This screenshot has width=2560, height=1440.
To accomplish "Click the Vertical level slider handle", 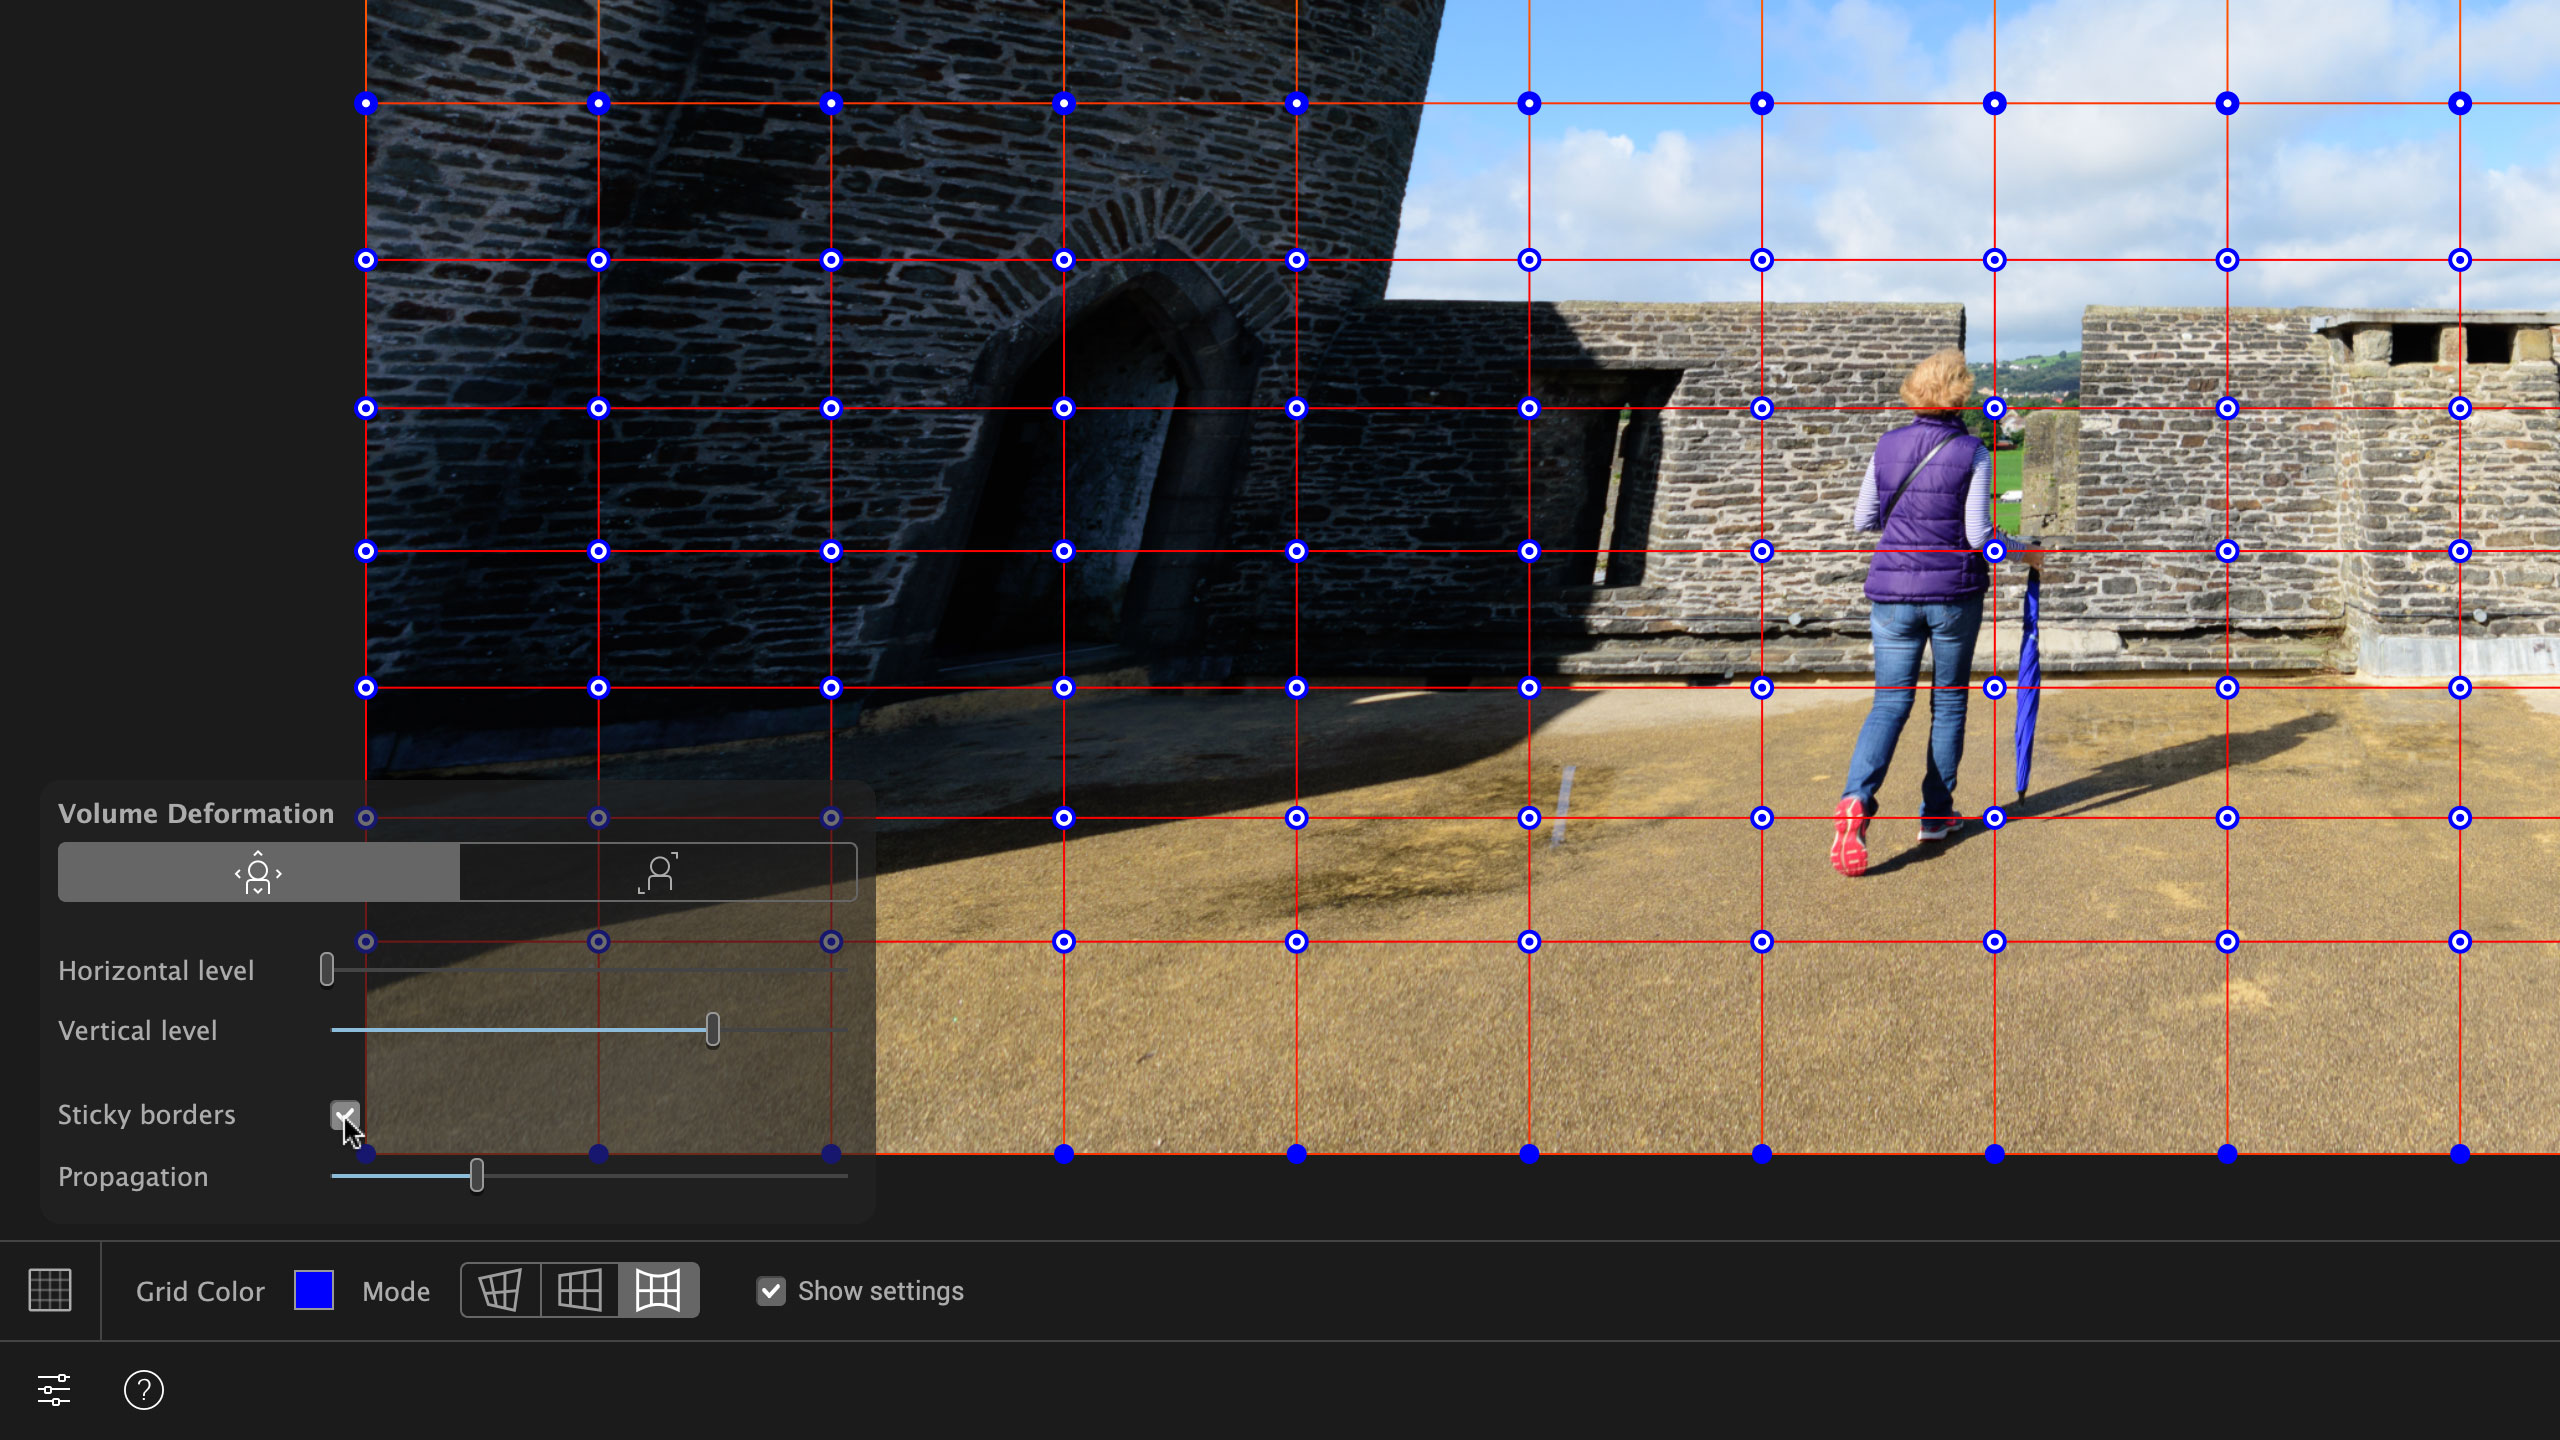I will (713, 1029).
